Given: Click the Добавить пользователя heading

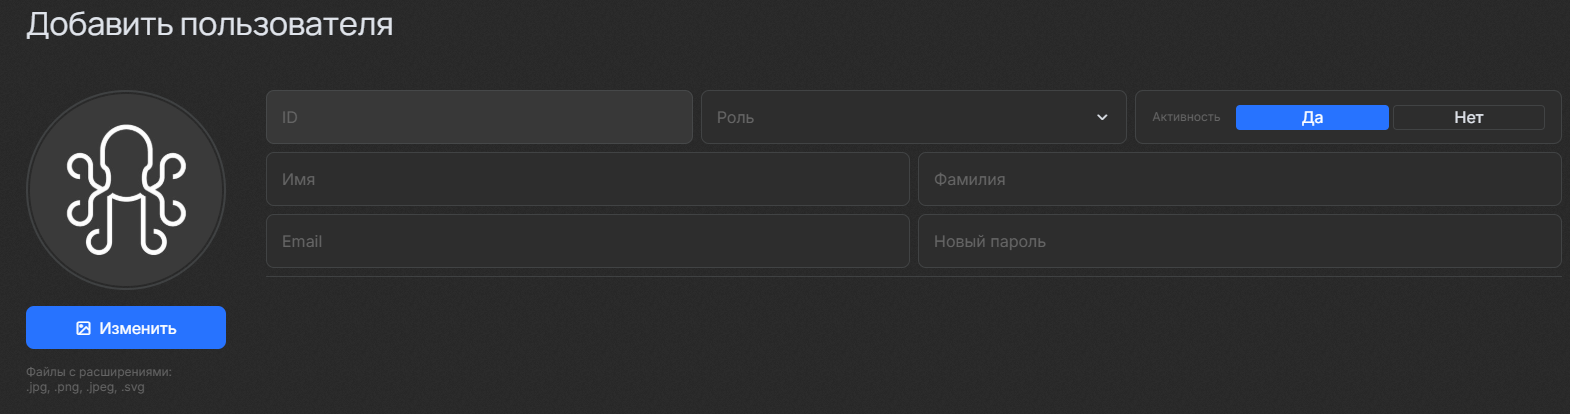Looking at the screenshot, I should coord(210,25).
